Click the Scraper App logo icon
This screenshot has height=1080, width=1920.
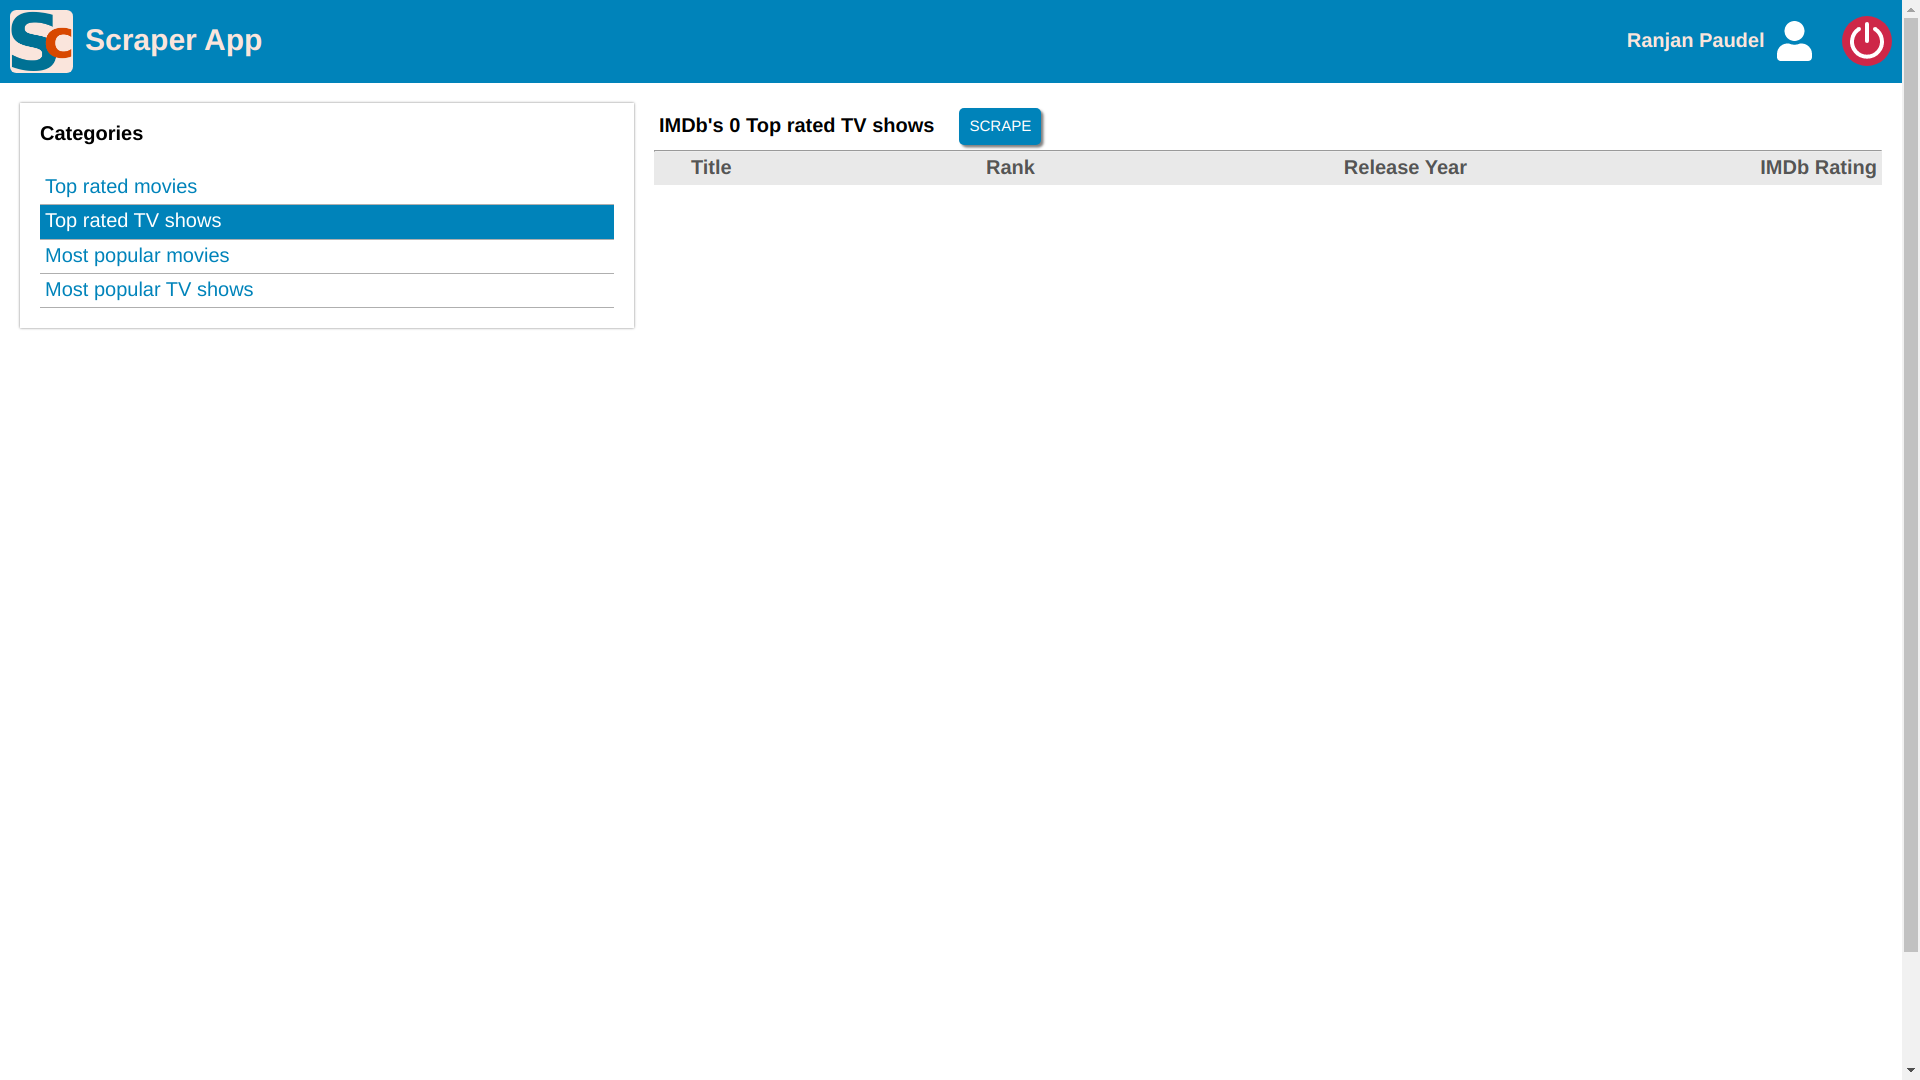click(41, 41)
